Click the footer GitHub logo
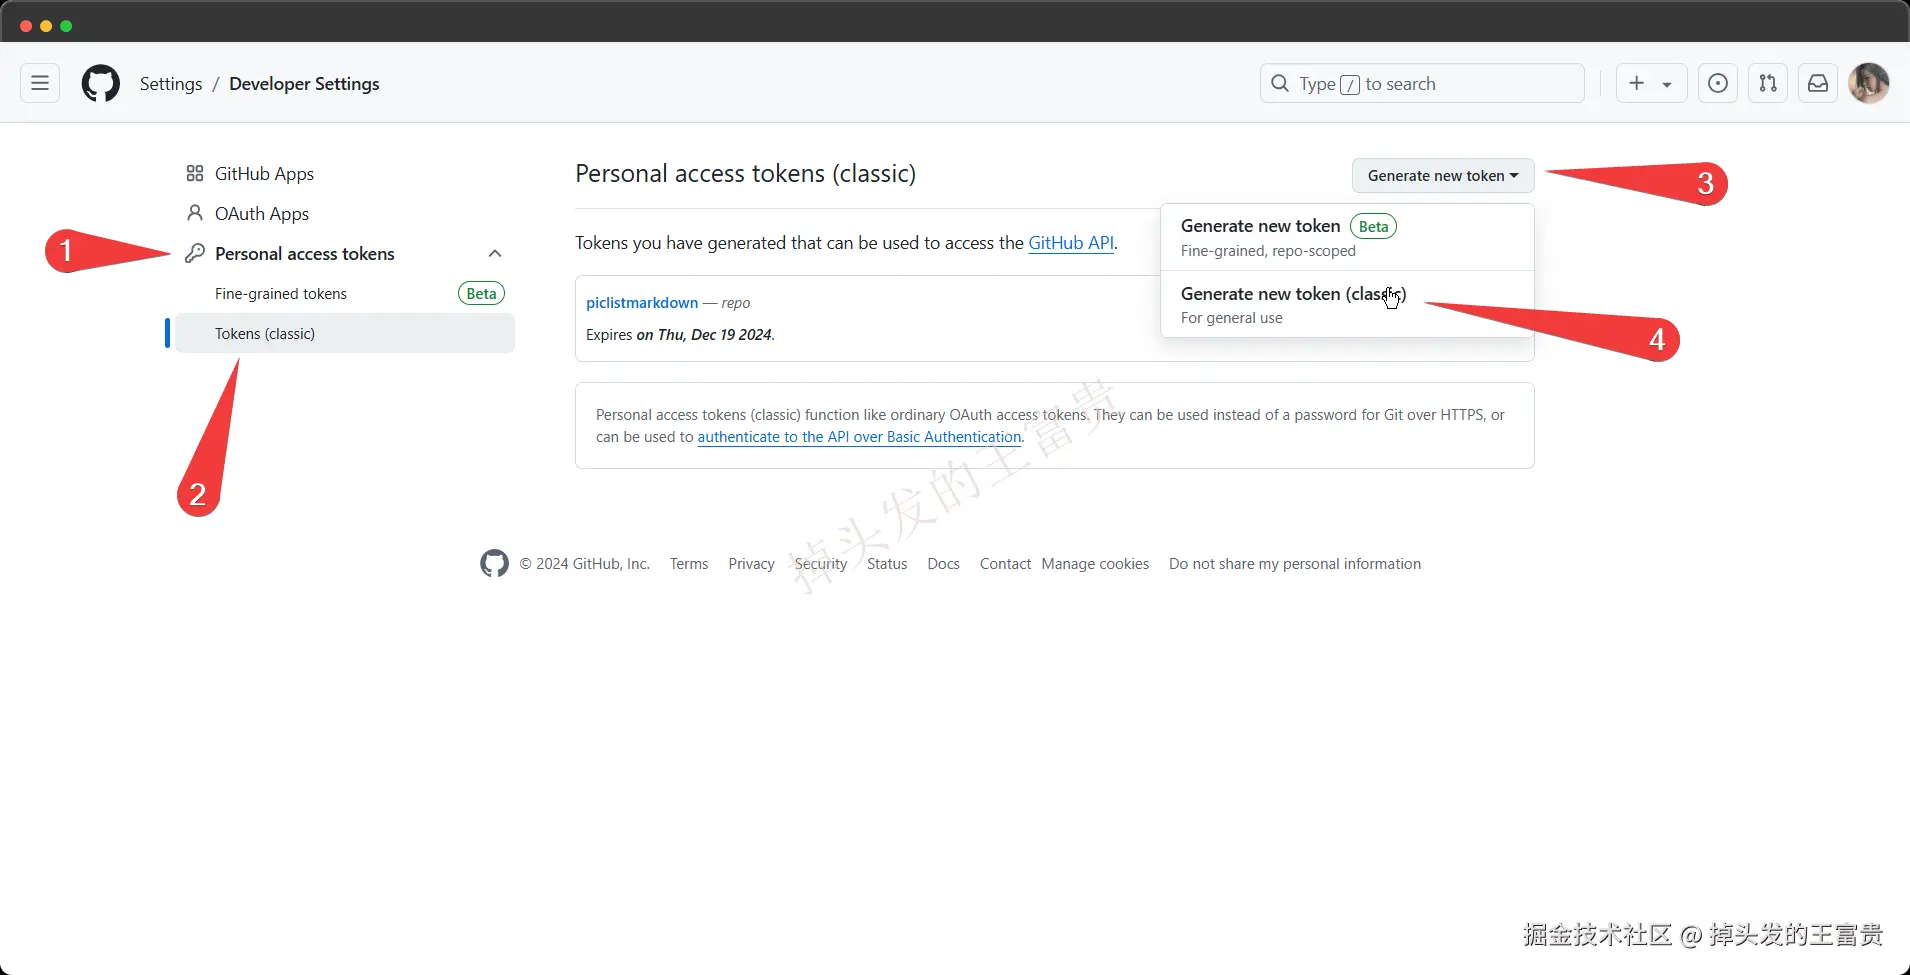Screen dimensions: 1910x975 pos(494,563)
